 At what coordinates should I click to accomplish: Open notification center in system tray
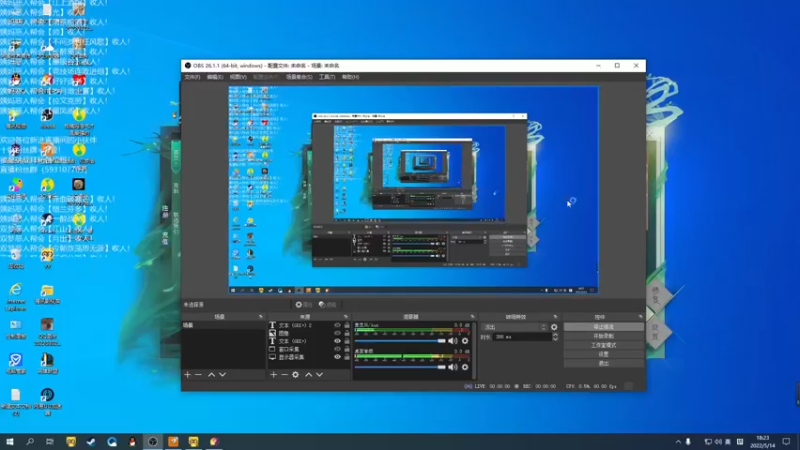pos(786,441)
